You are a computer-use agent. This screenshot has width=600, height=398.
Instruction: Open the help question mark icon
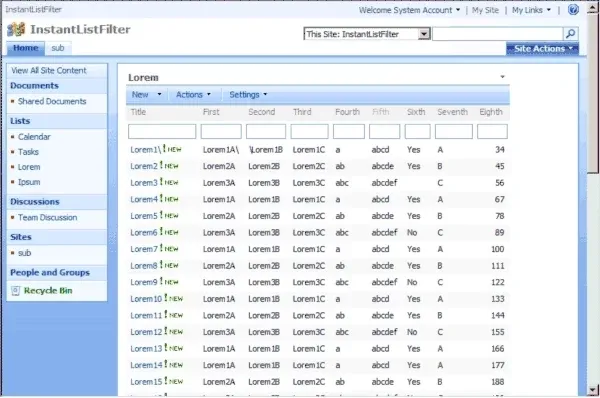(x=573, y=10)
